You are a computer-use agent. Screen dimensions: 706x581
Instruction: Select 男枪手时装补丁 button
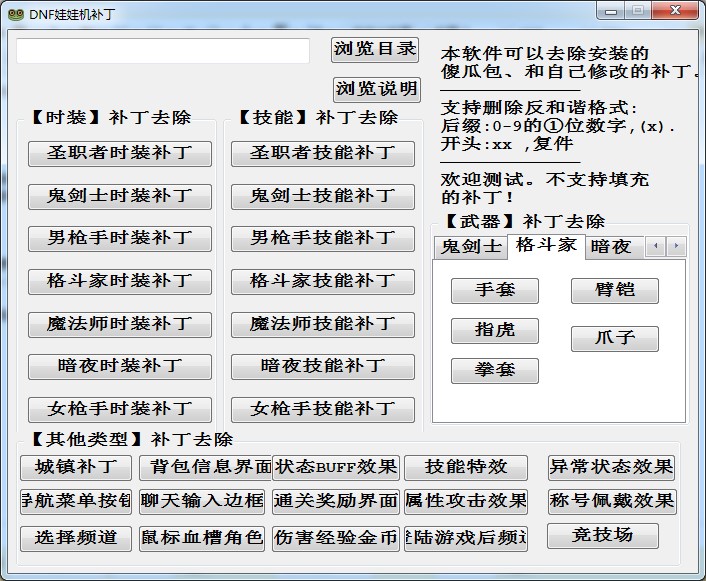click(x=120, y=239)
